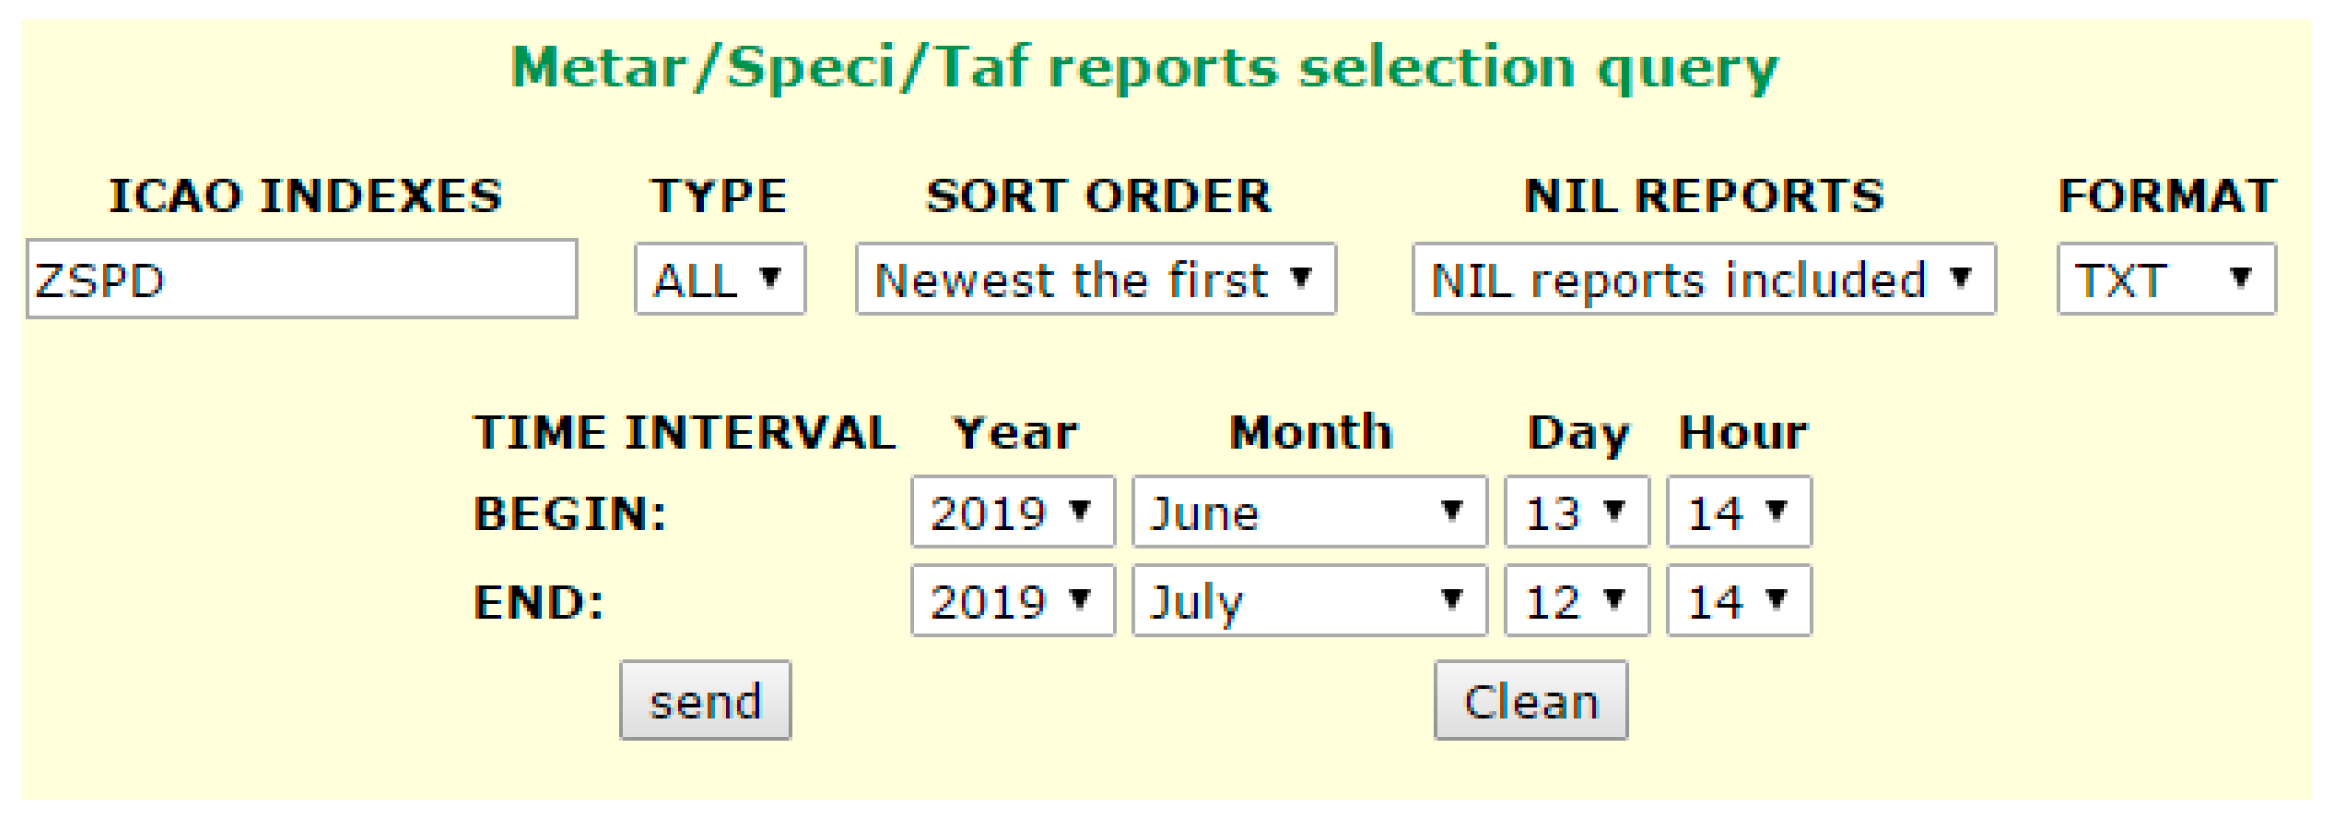Open the END year dropdown
Screen dimensions: 2330x818
(x=1012, y=601)
